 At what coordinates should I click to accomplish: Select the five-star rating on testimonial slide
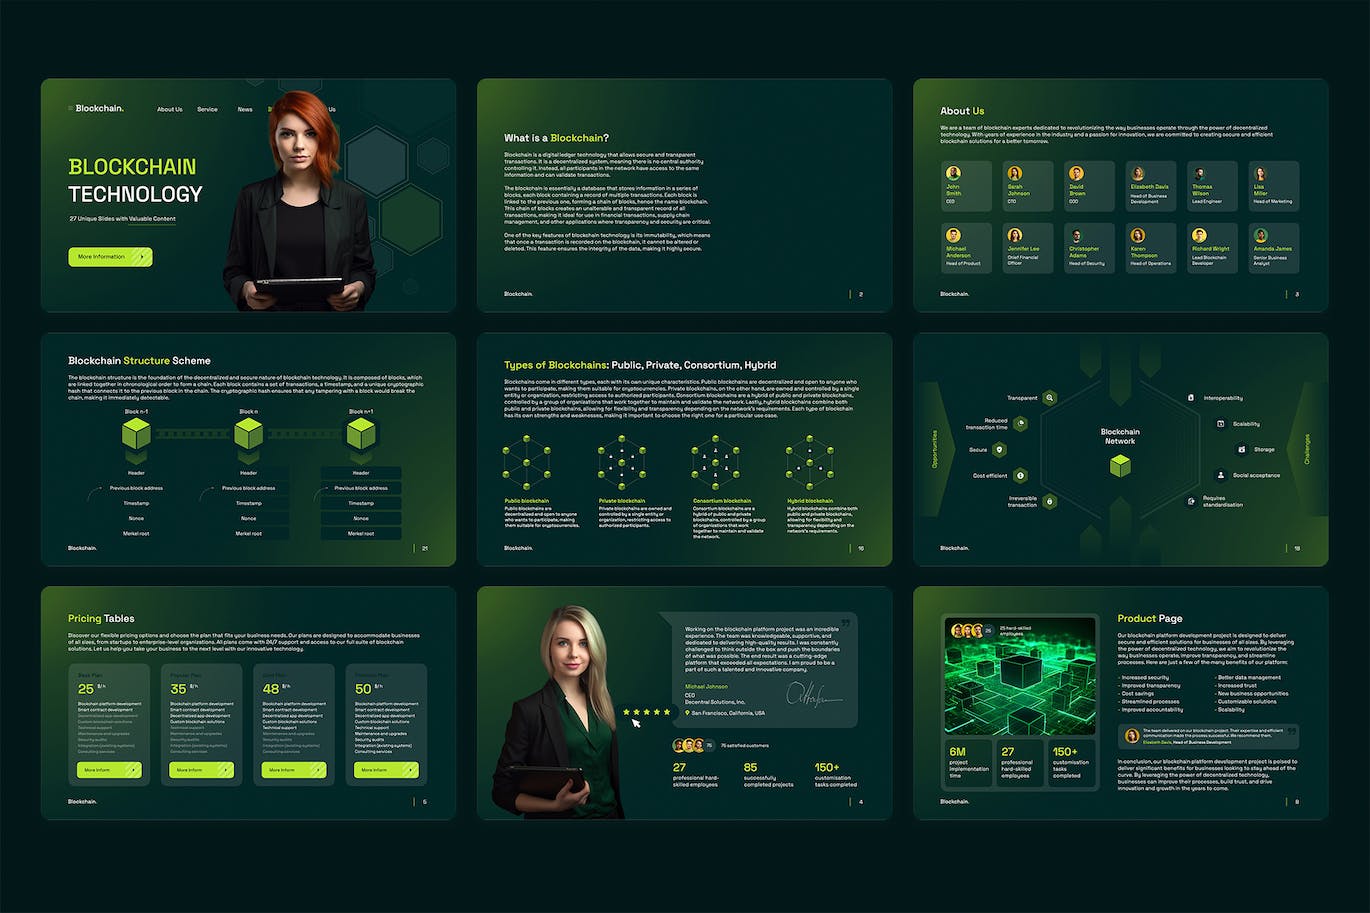tap(647, 712)
